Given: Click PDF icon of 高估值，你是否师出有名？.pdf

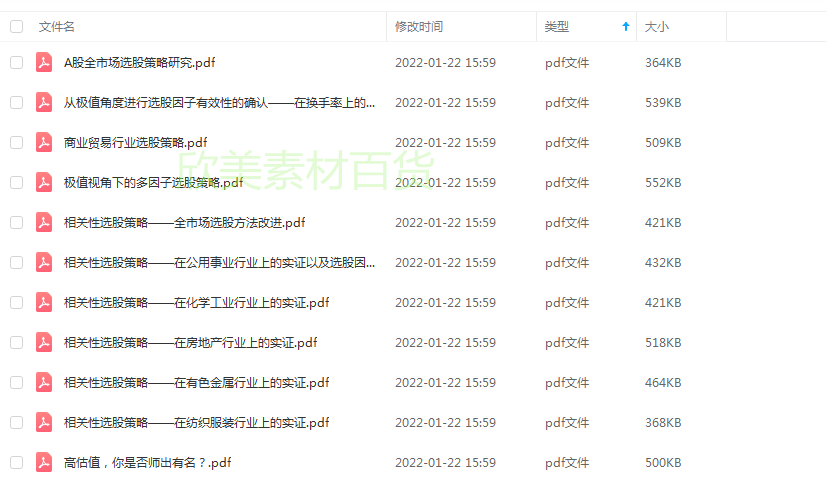Looking at the screenshot, I should tap(44, 462).
